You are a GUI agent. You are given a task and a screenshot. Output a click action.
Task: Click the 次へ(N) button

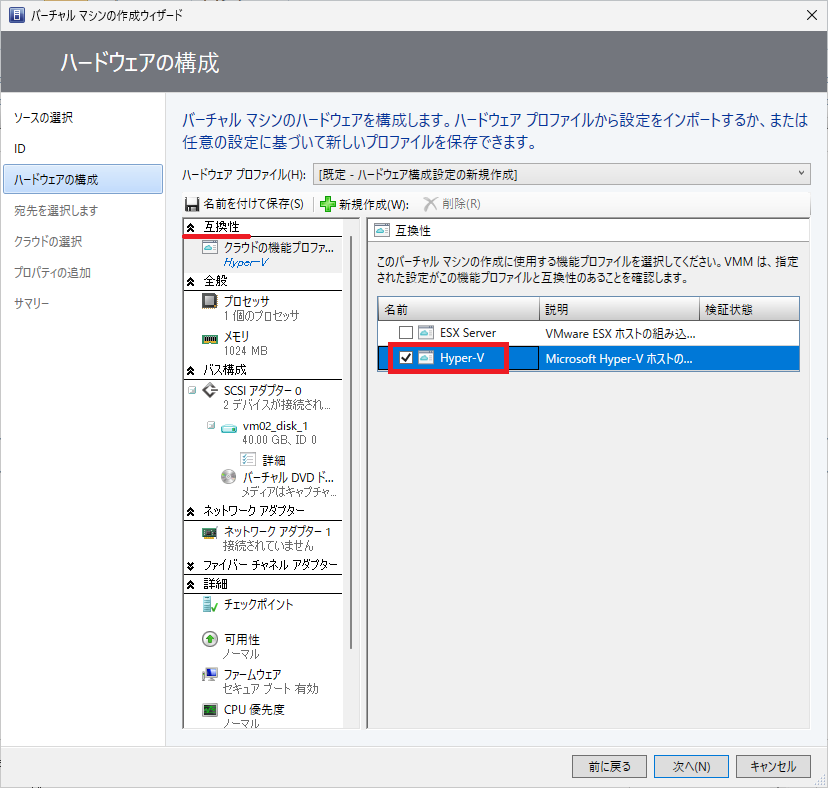point(691,766)
